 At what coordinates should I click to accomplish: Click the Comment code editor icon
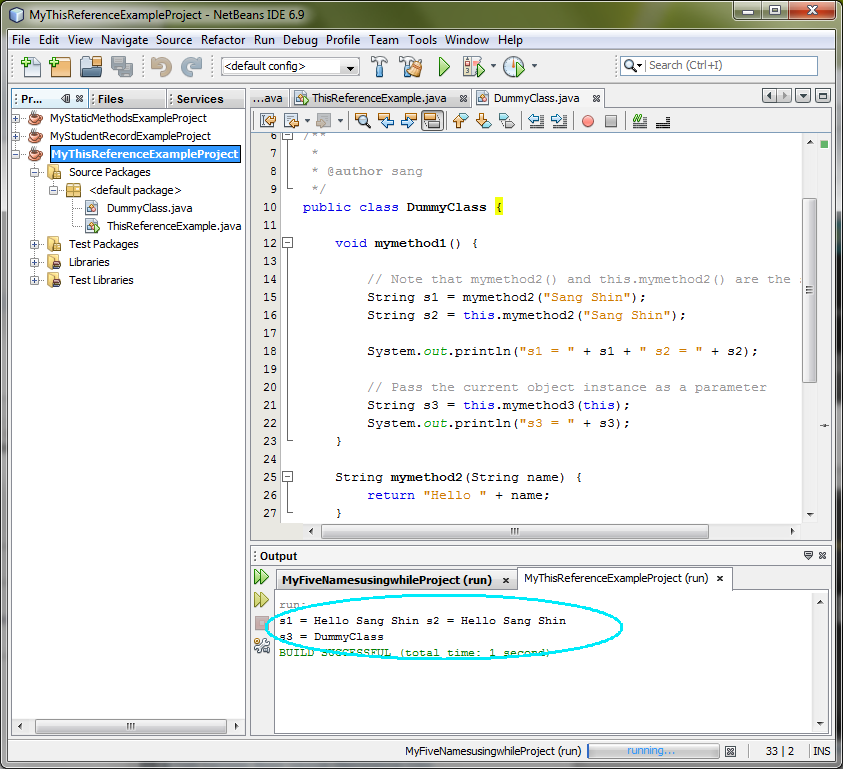coord(639,121)
